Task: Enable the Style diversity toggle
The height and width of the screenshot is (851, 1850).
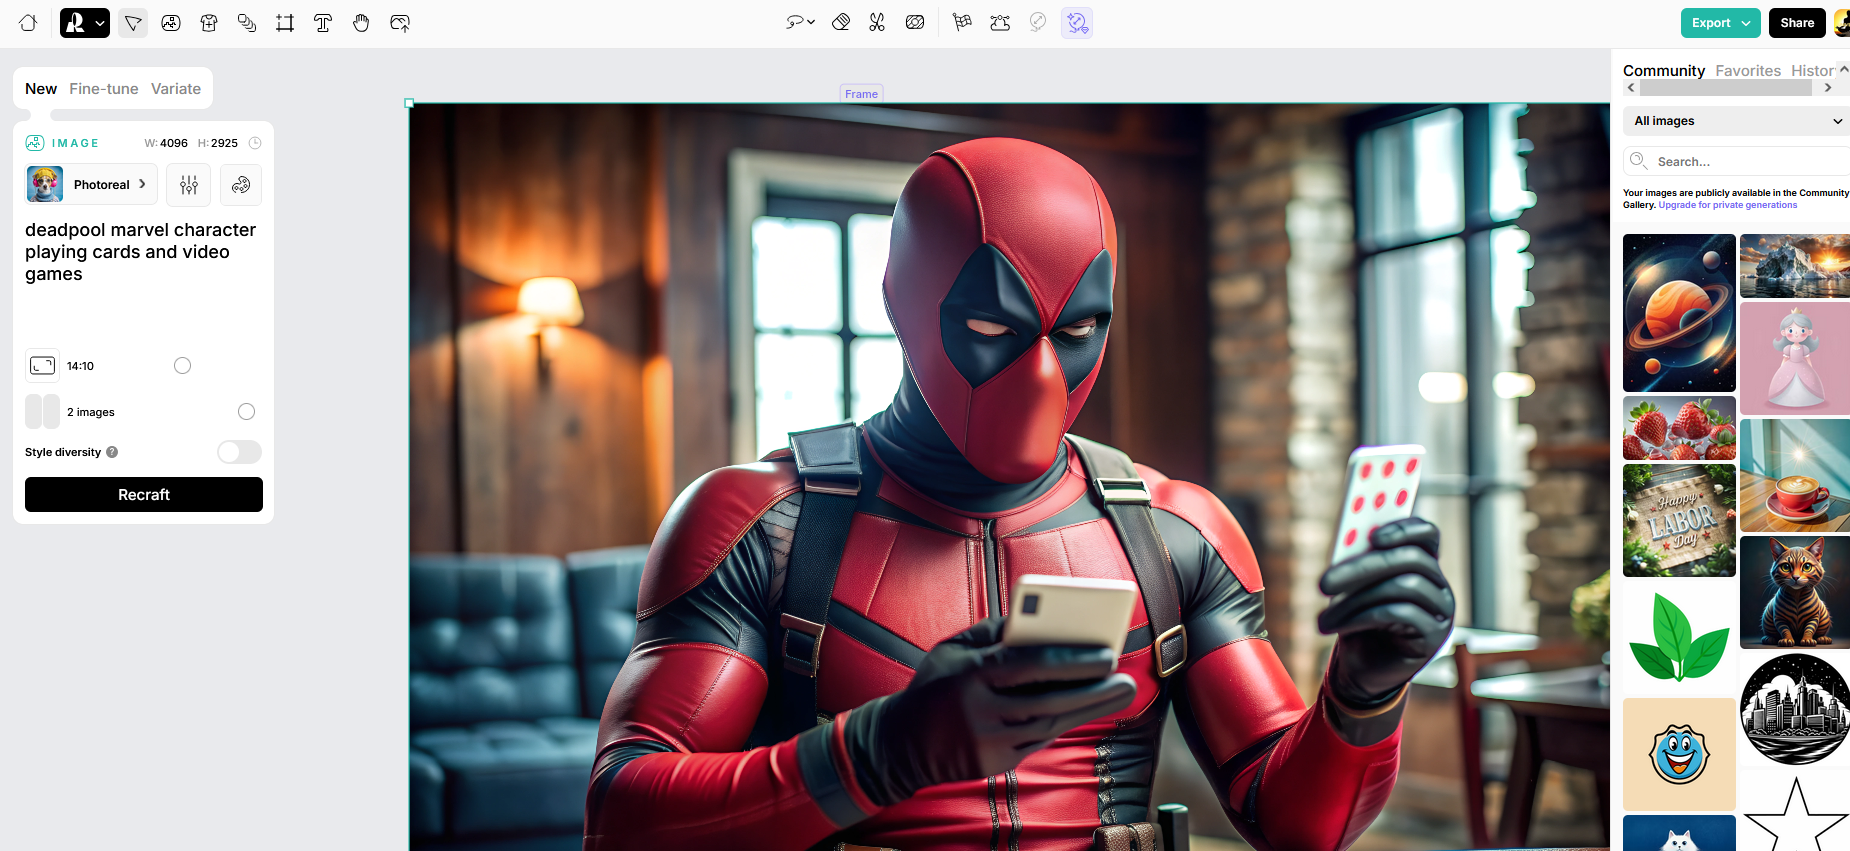Action: coord(239,452)
